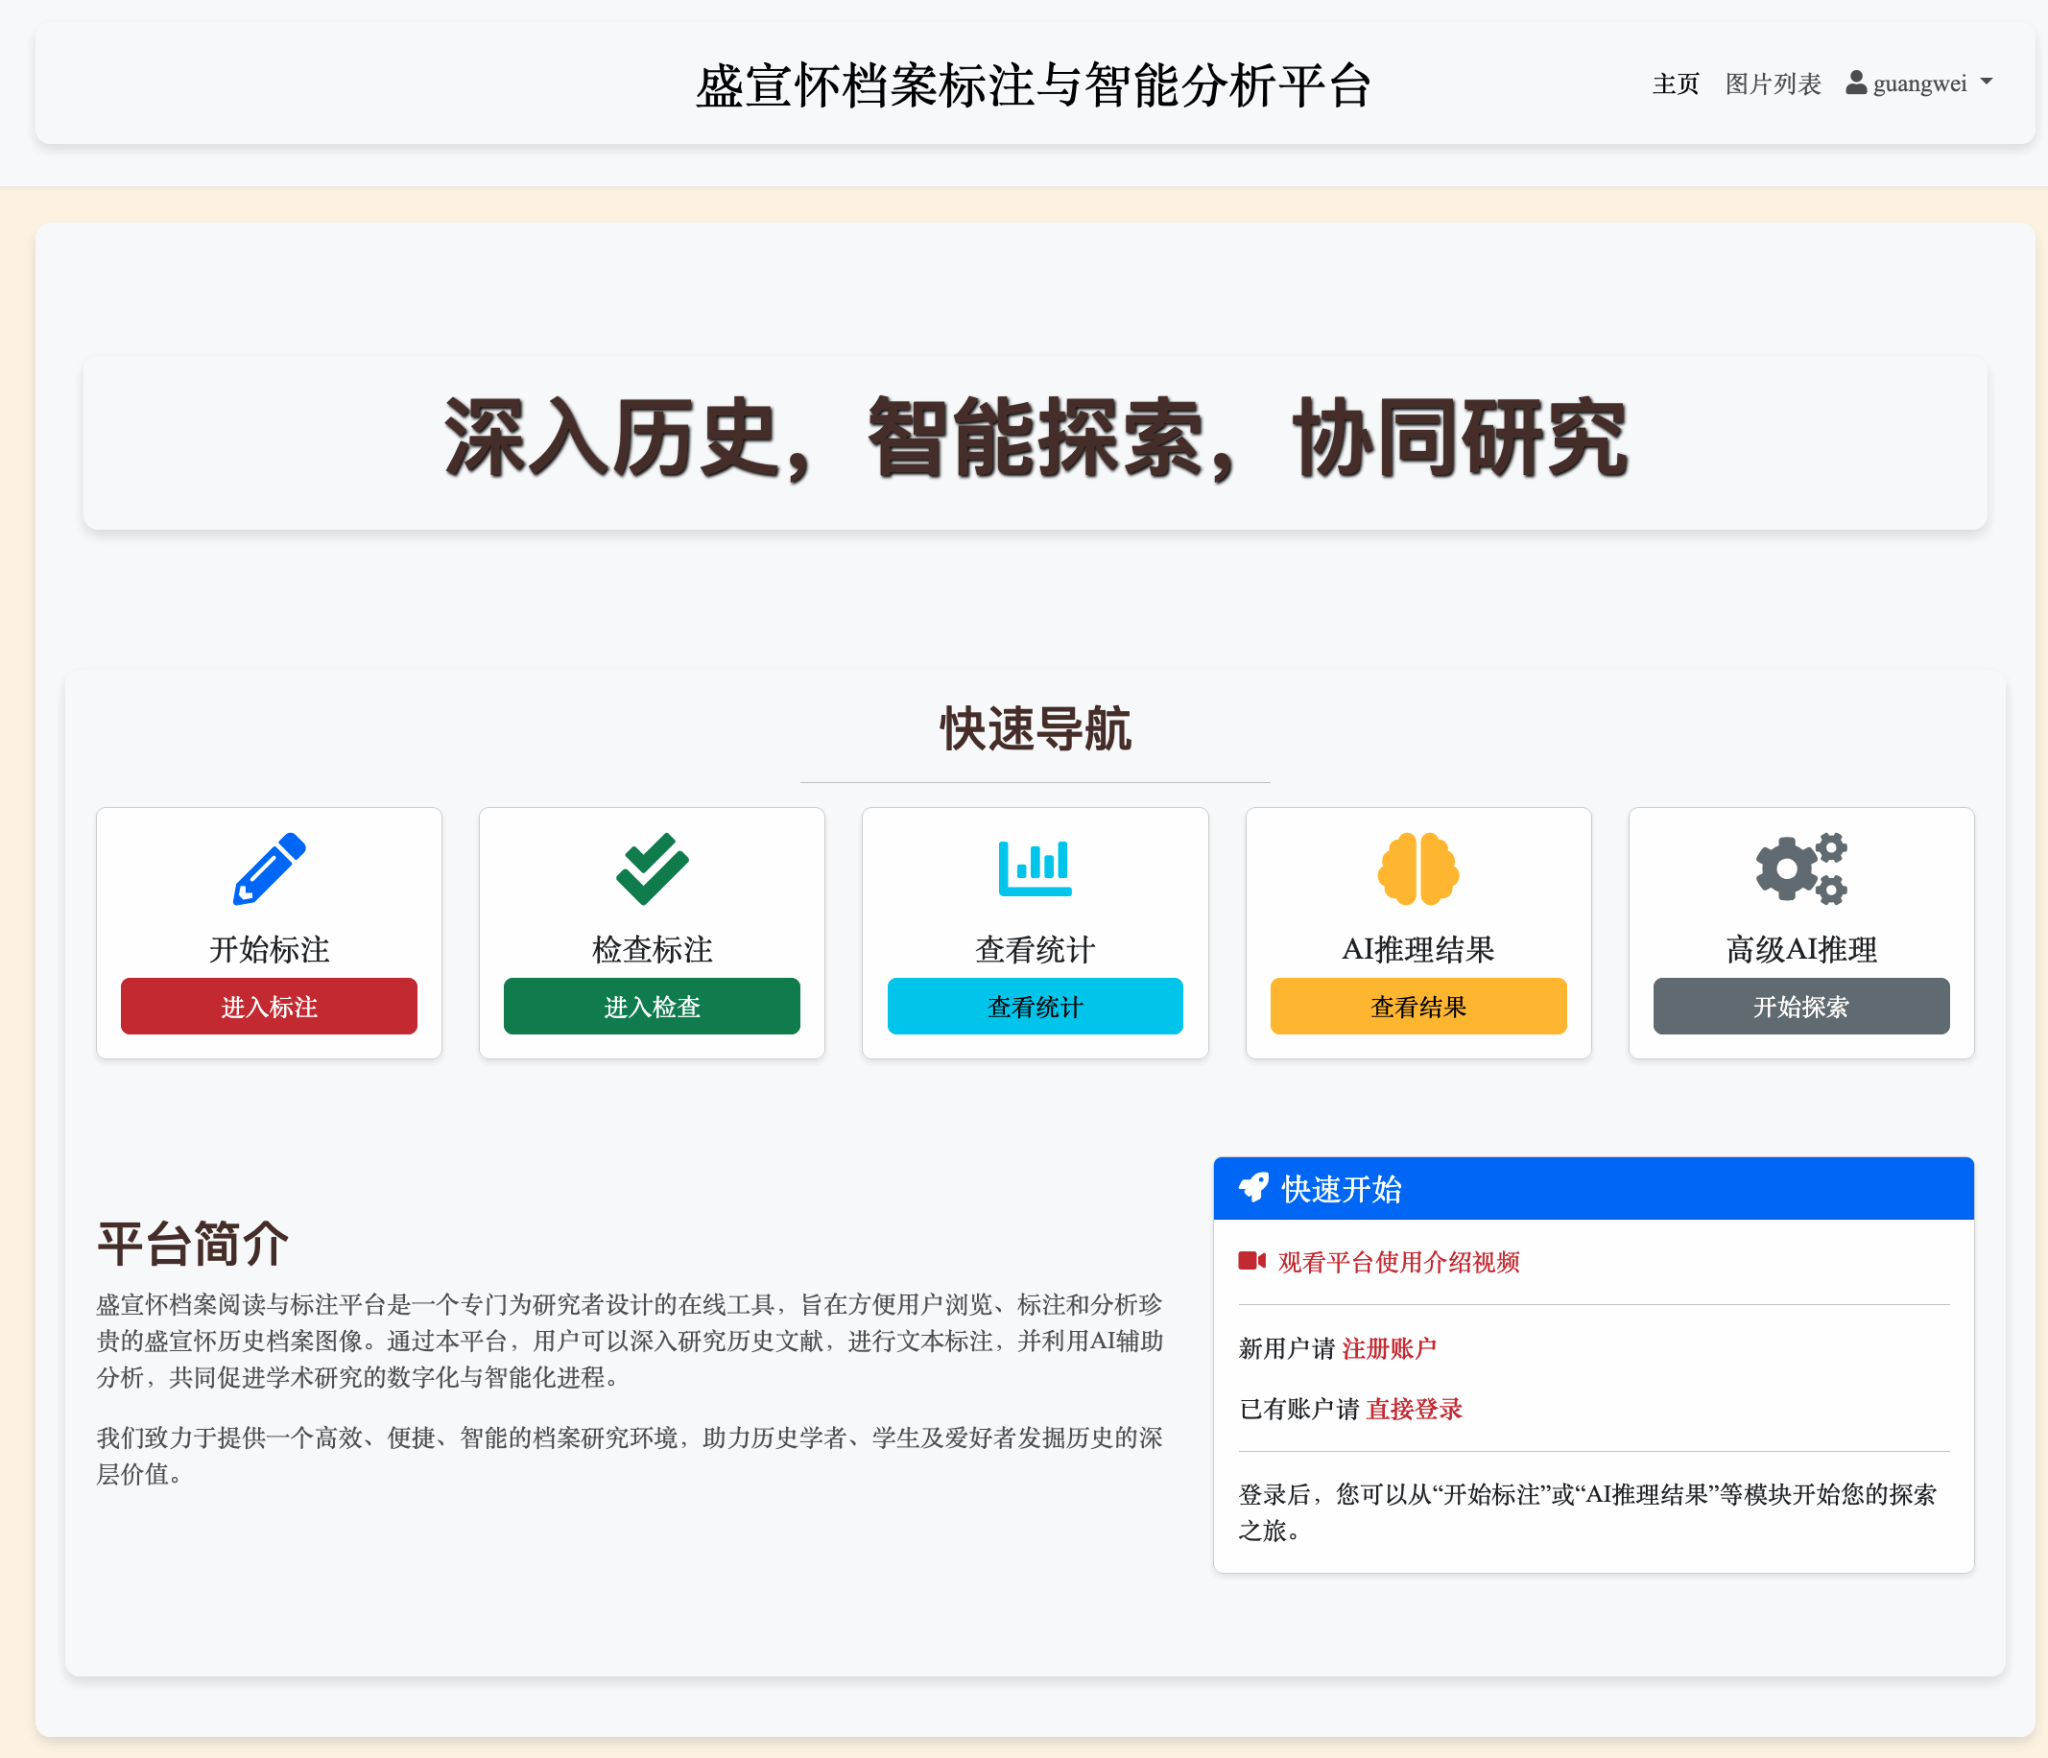Follow the 直接登录 login link
Screen dimensions: 2048x1758
[1414, 1409]
